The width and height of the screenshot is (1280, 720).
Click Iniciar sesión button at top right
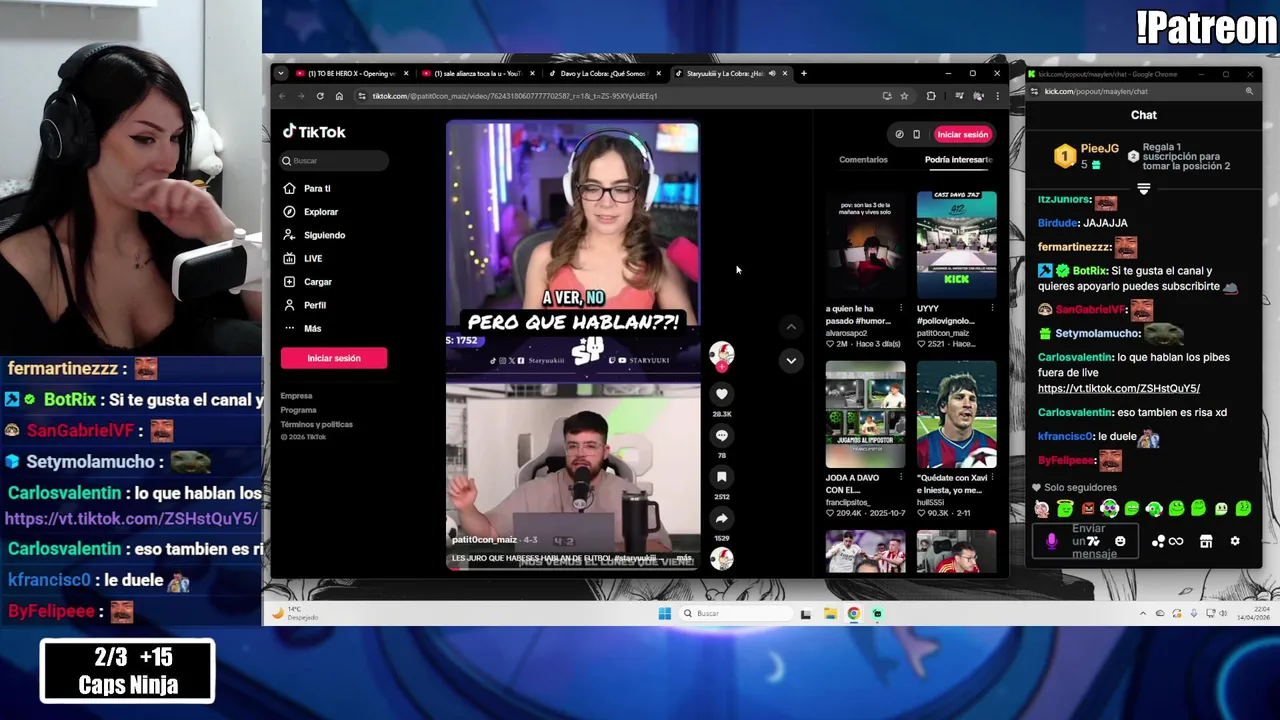click(x=962, y=134)
